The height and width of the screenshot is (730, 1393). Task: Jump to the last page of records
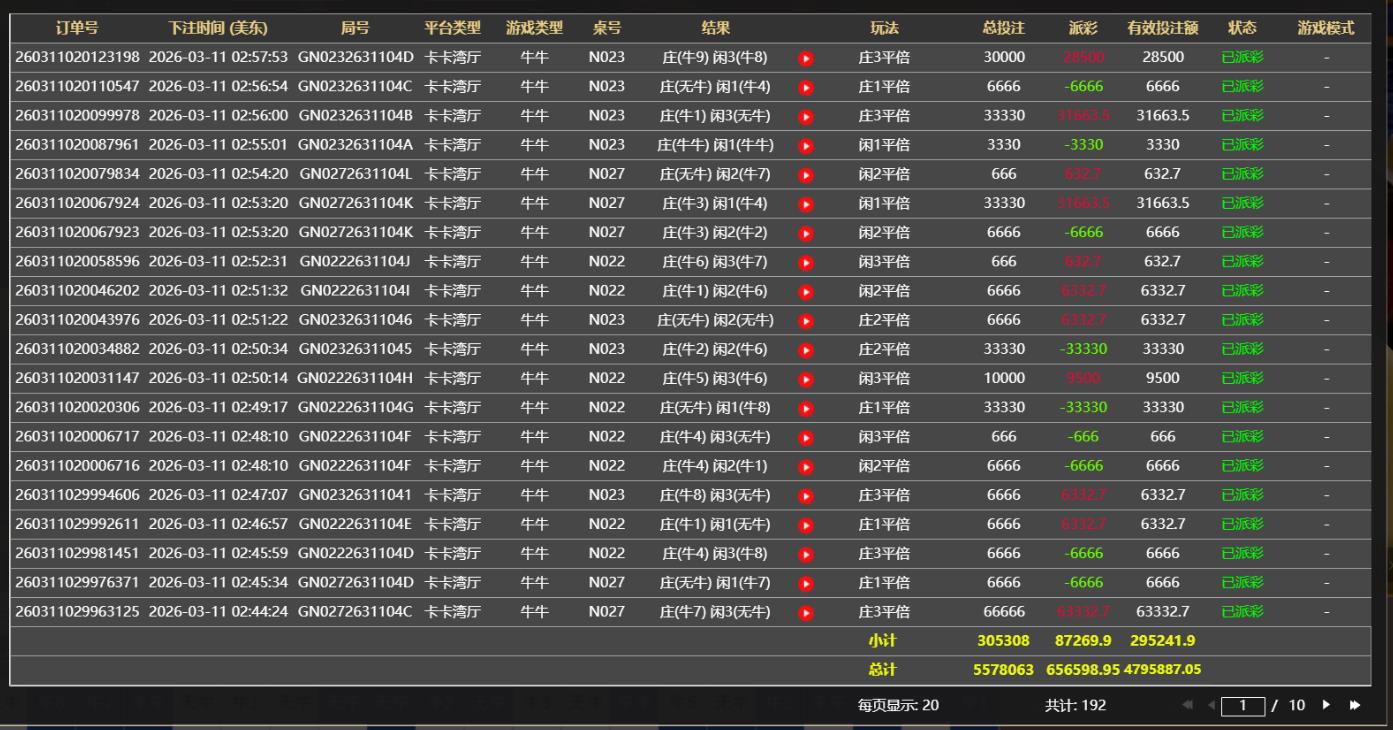pyautogui.click(x=1355, y=705)
